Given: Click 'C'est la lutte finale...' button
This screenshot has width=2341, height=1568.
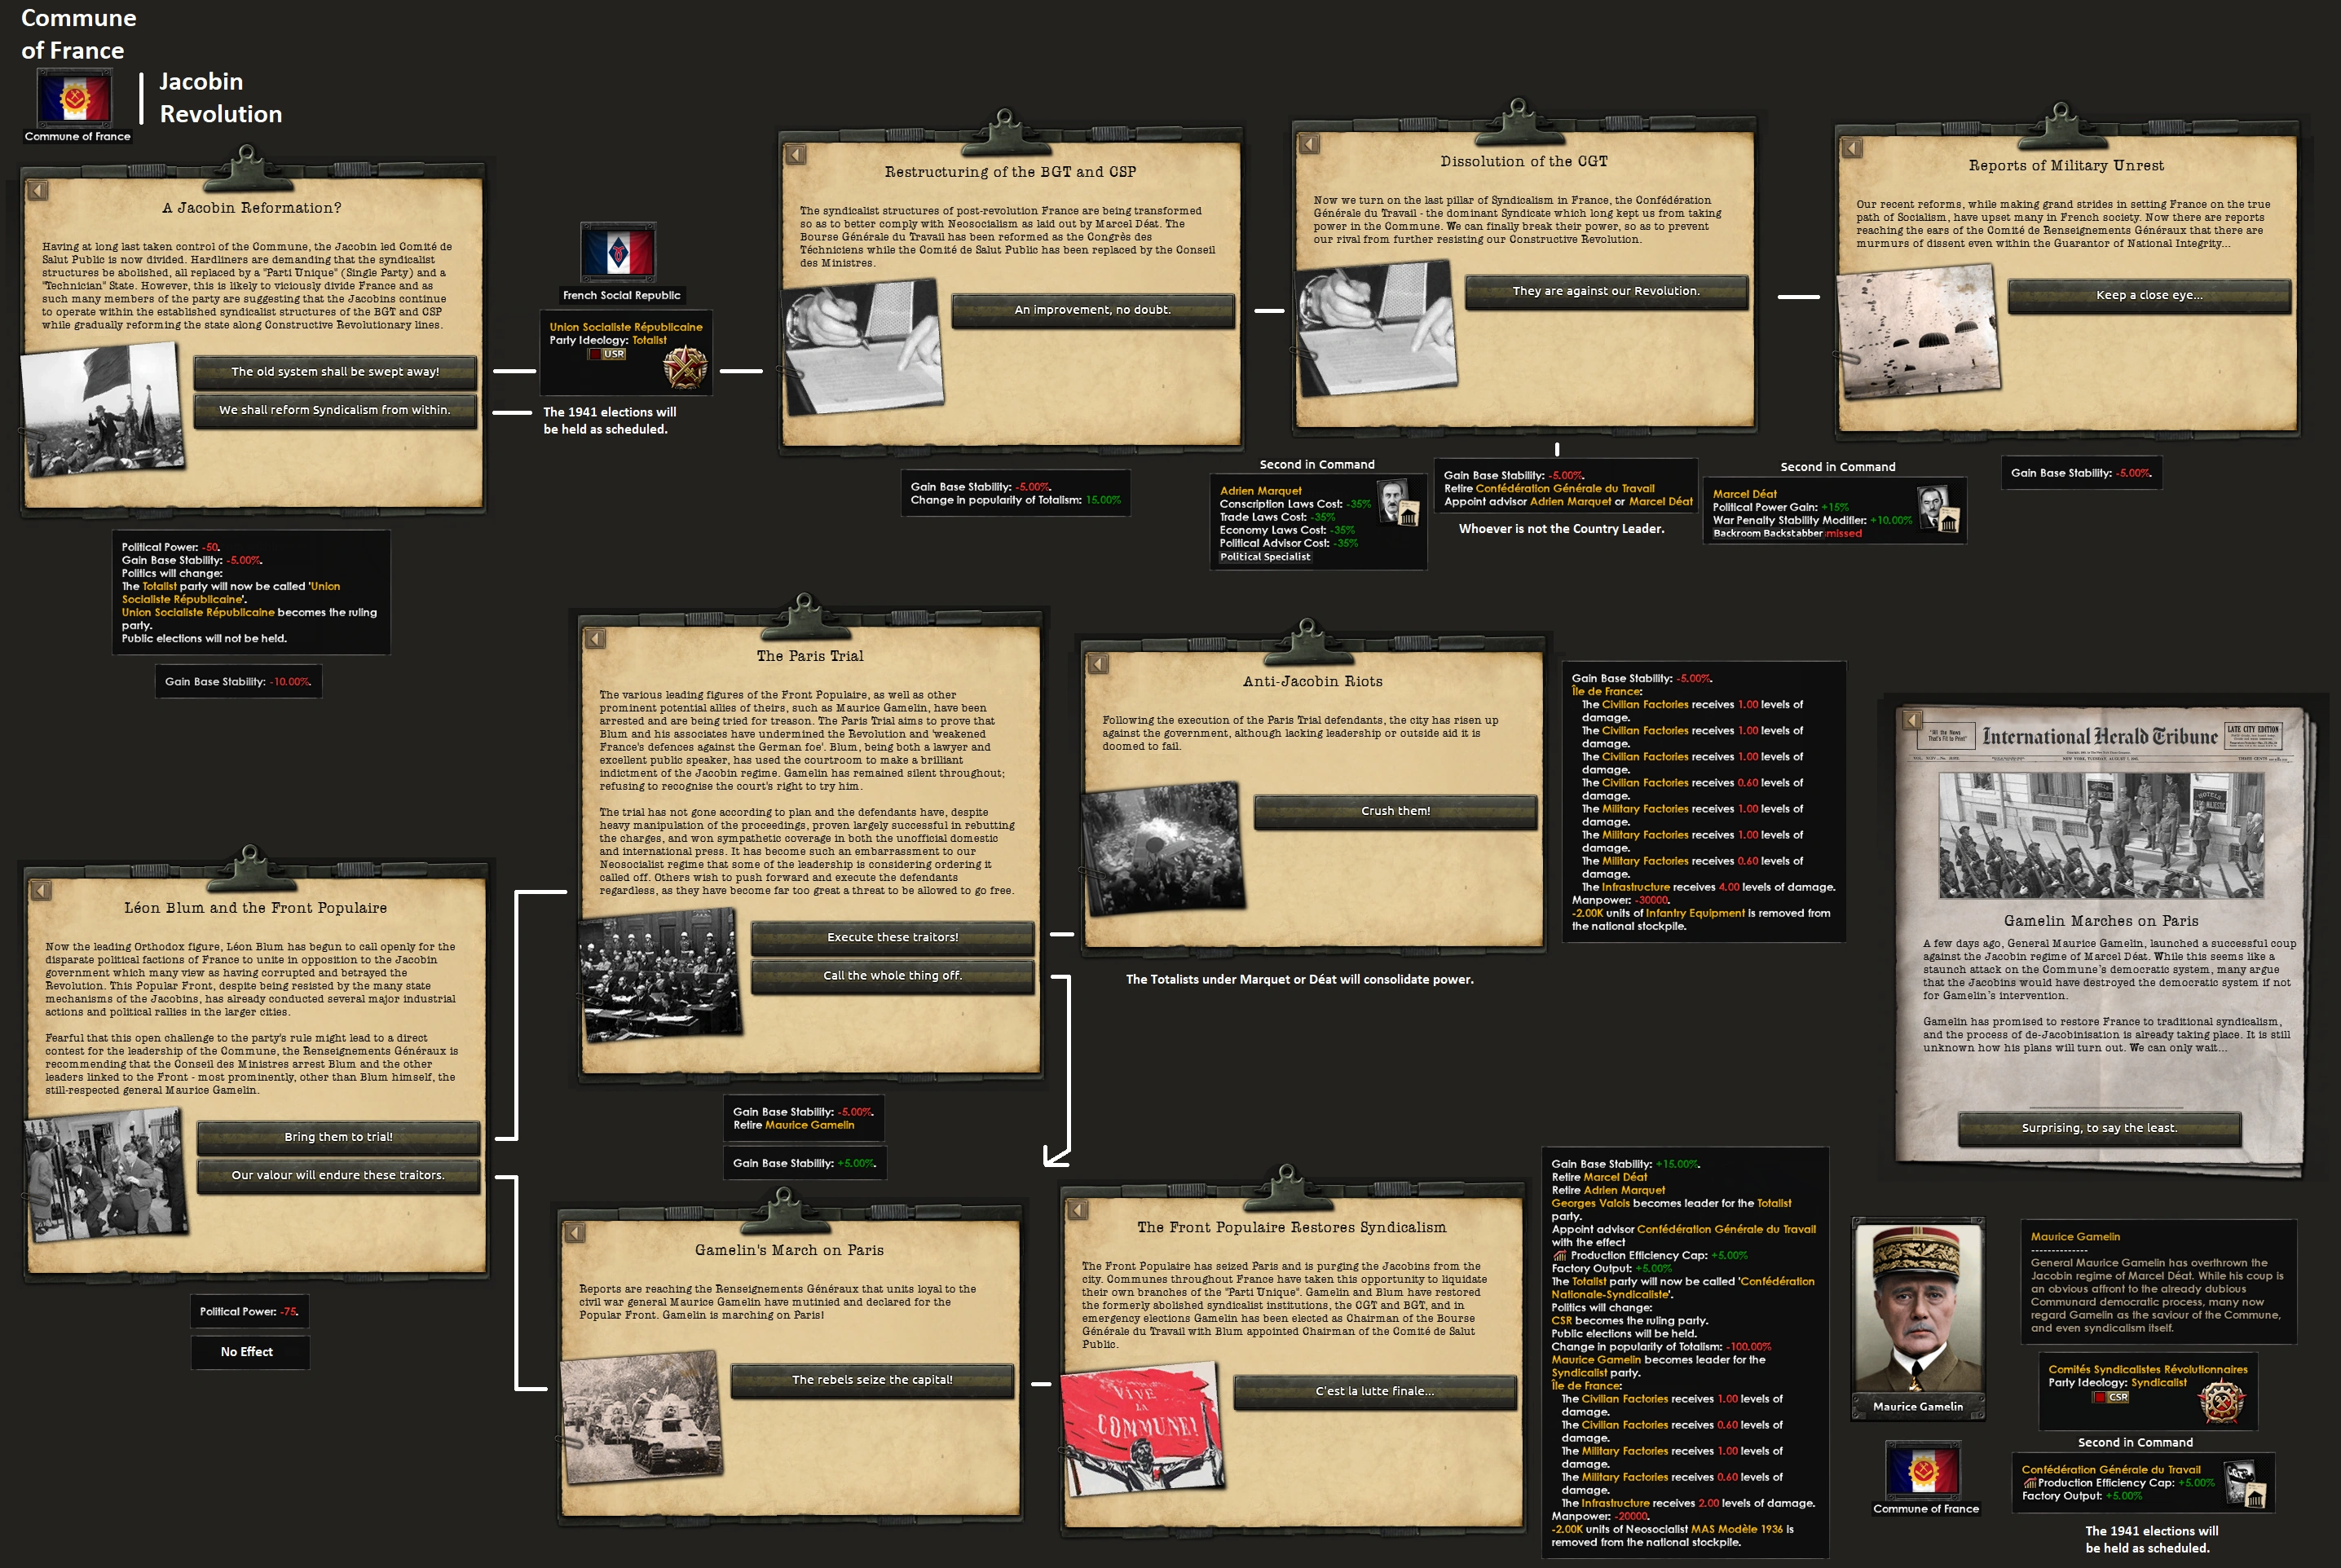Looking at the screenshot, I should coord(1374,1391).
